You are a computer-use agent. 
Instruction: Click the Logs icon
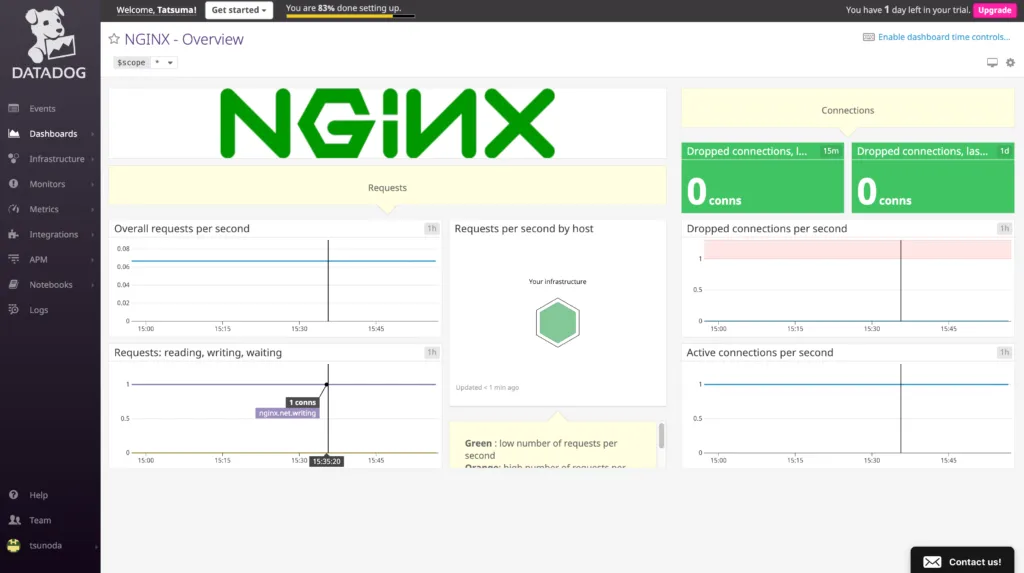click(x=14, y=310)
